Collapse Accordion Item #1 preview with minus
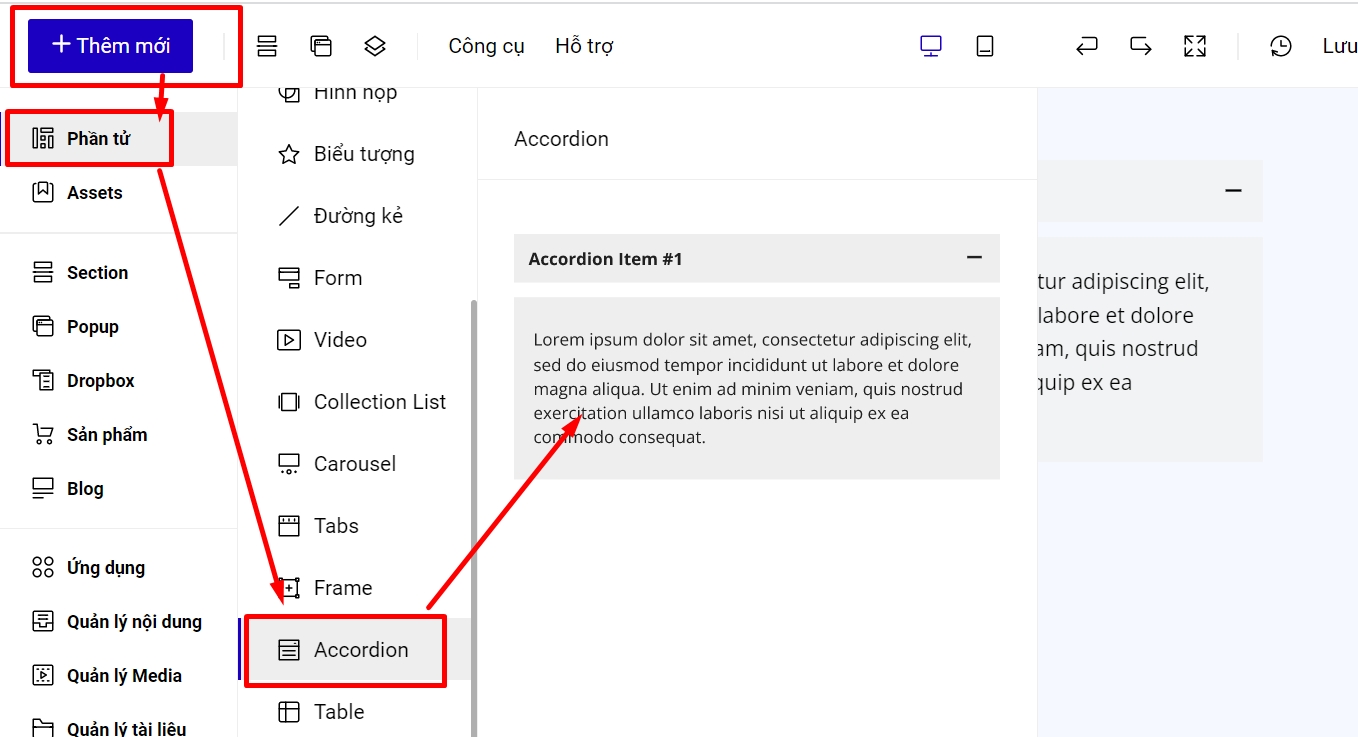Screen dimensions: 1358x737 974,258
